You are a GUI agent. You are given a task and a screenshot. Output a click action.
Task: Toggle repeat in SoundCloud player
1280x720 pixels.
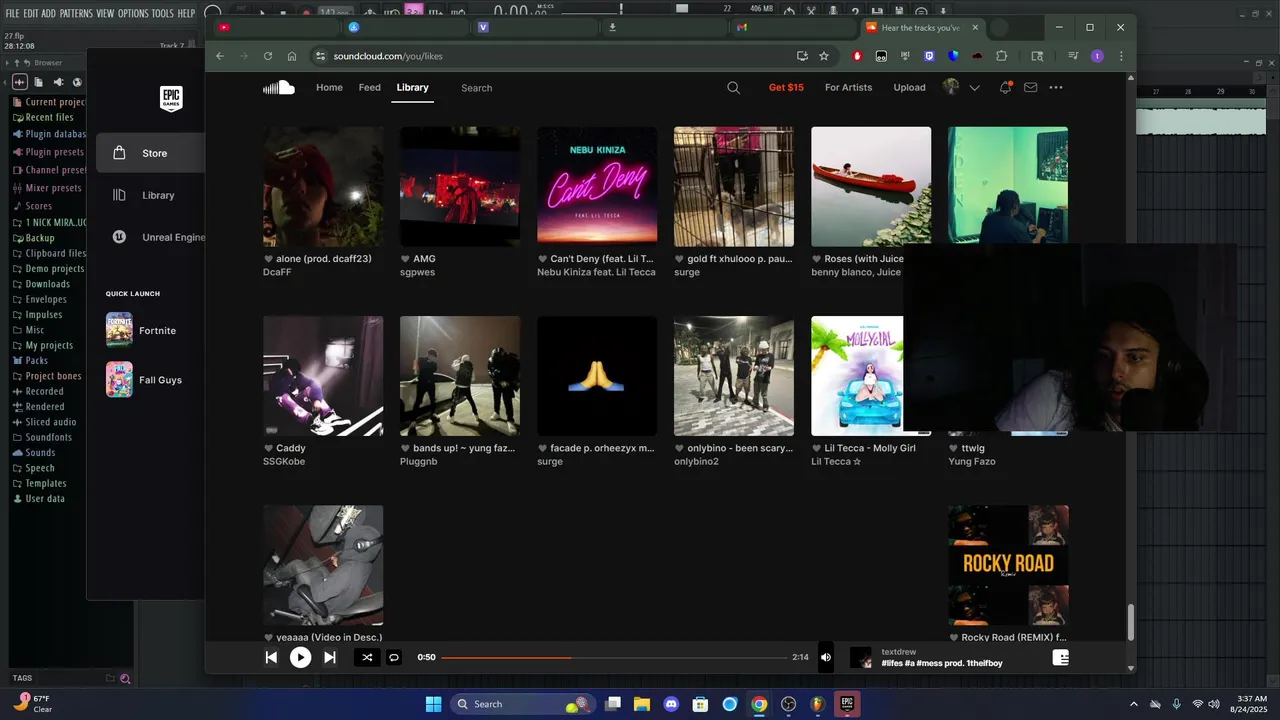coord(394,657)
